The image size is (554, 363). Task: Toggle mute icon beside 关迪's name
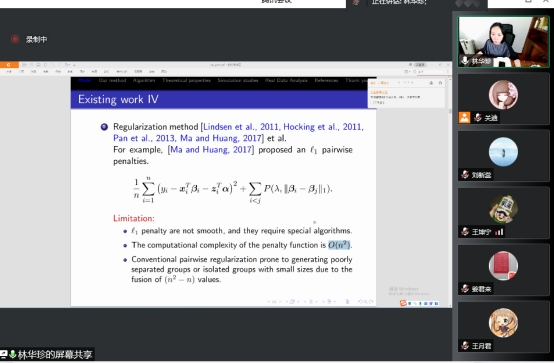(478, 117)
